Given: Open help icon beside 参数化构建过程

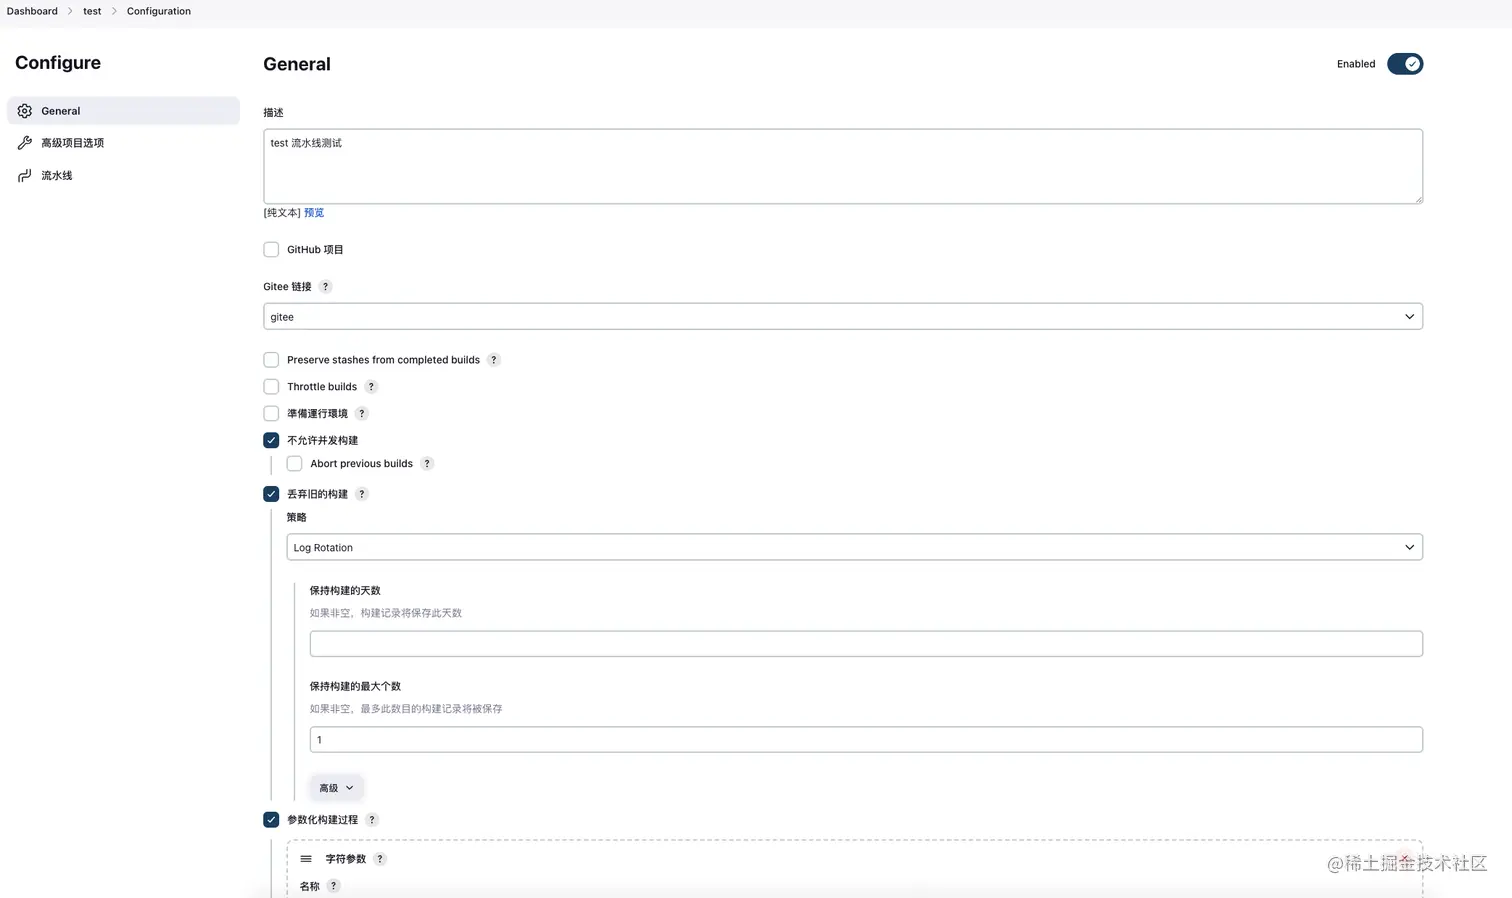Looking at the screenshot, I should click(372, 820).
